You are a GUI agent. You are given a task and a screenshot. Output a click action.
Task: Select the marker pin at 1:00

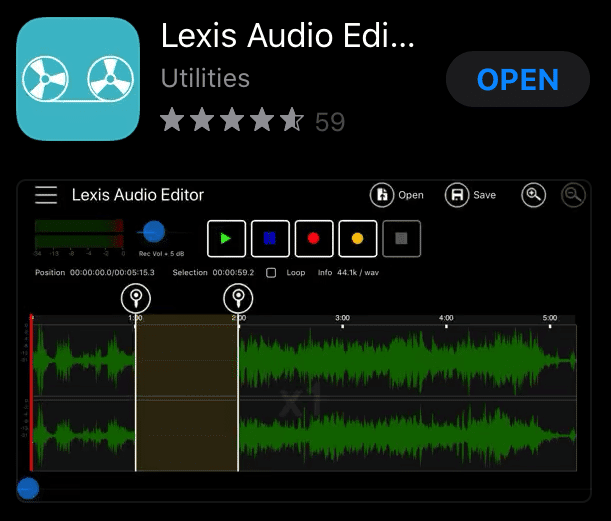[x=136, y=298]
